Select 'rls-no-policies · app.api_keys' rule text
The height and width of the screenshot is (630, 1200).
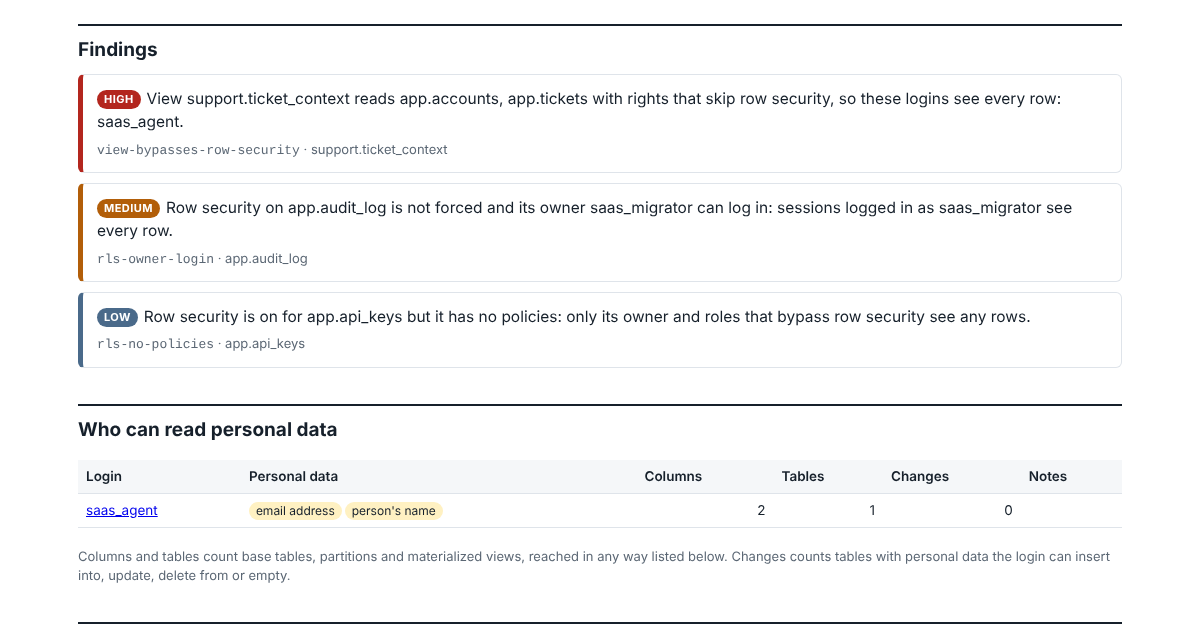201,343
